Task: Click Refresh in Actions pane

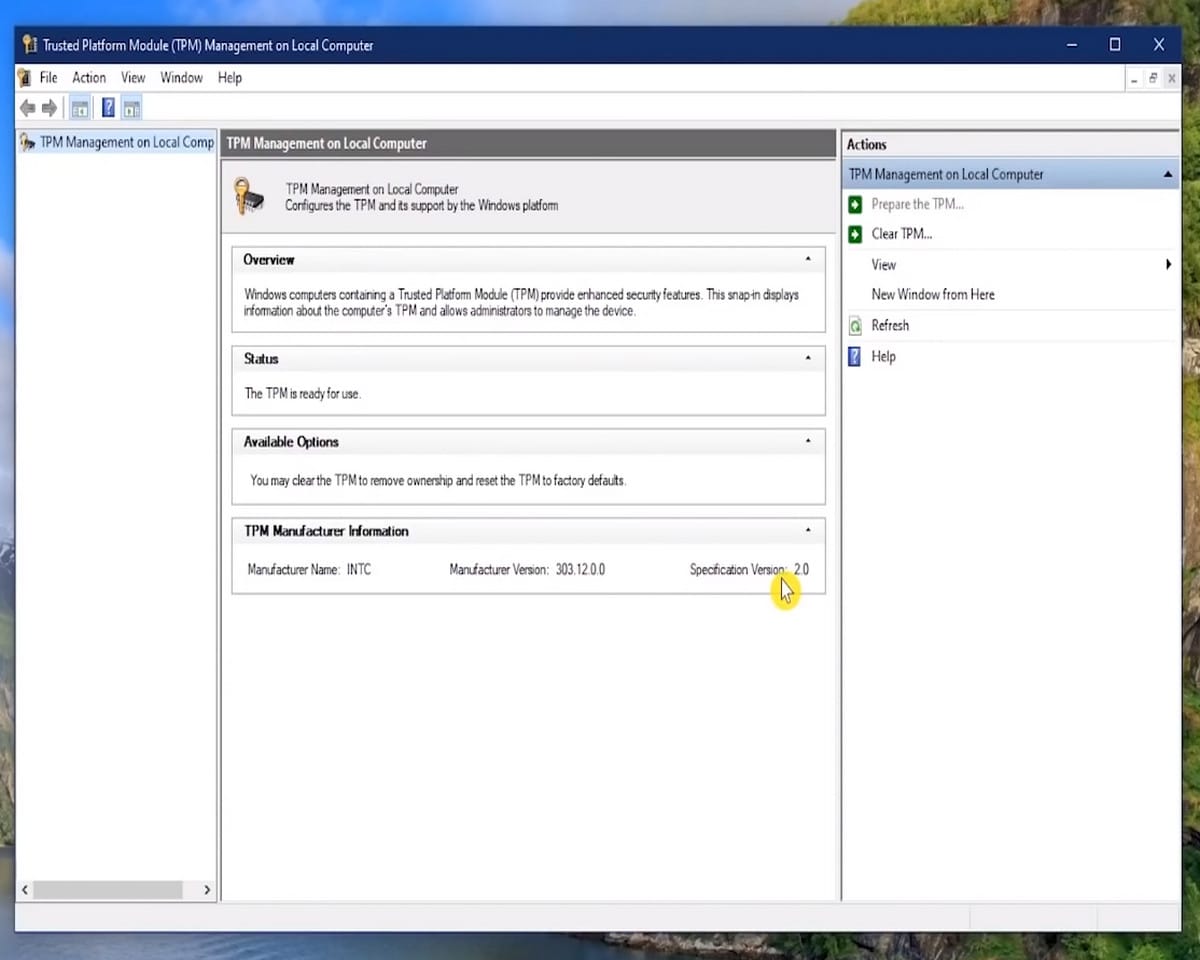Action: (890, 325)
